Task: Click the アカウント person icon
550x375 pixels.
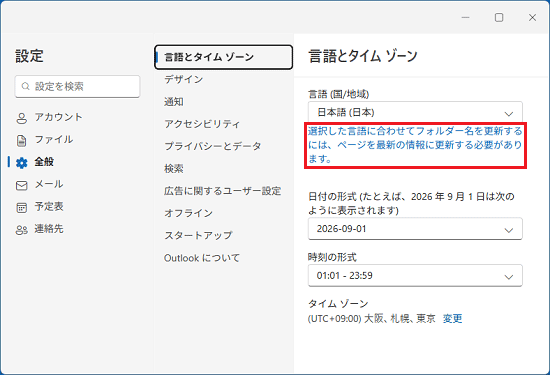Action: click(21, 118)
